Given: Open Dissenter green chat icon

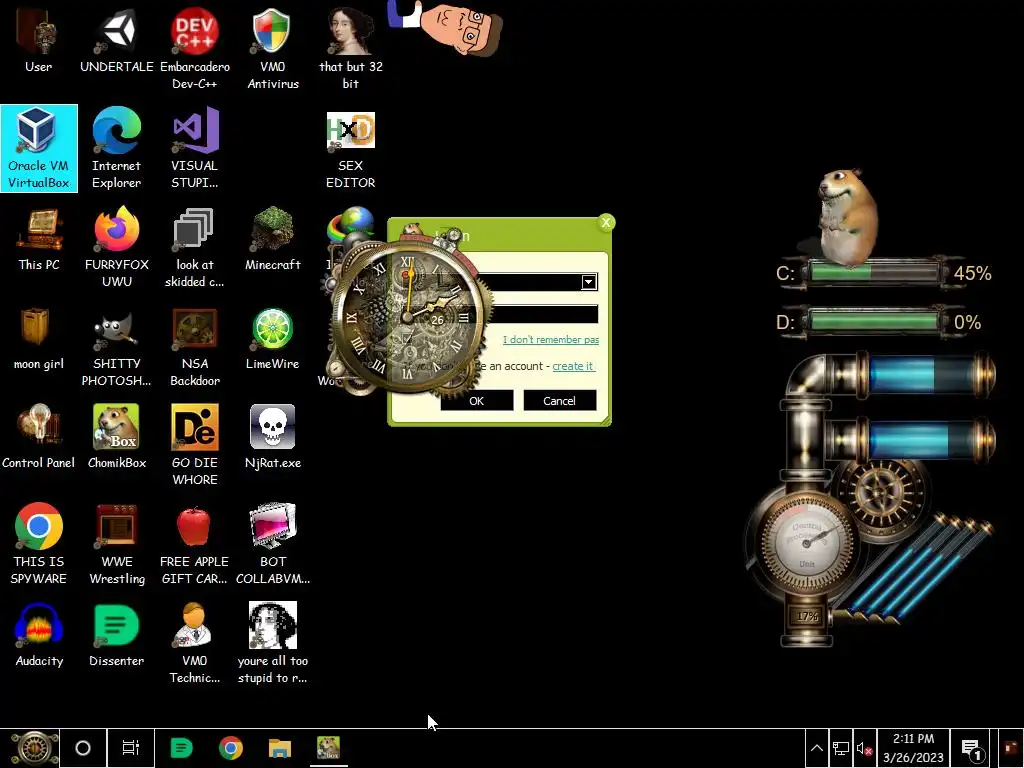Looking at the screenshot, I should tap(117, 635).
